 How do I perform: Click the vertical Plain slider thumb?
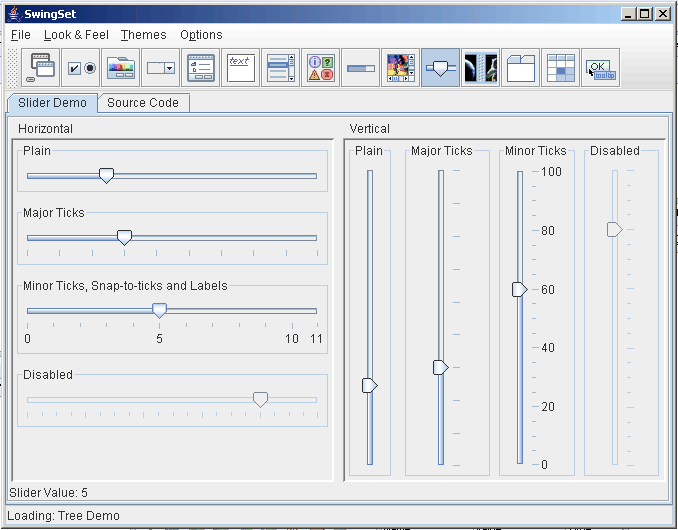(370, 385)
